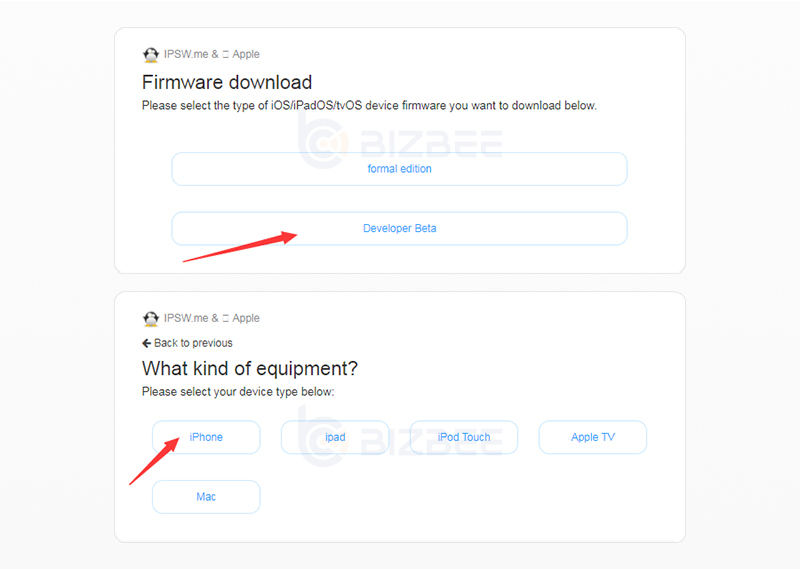Click the What kind of equipment? heading

click(250, 368)
